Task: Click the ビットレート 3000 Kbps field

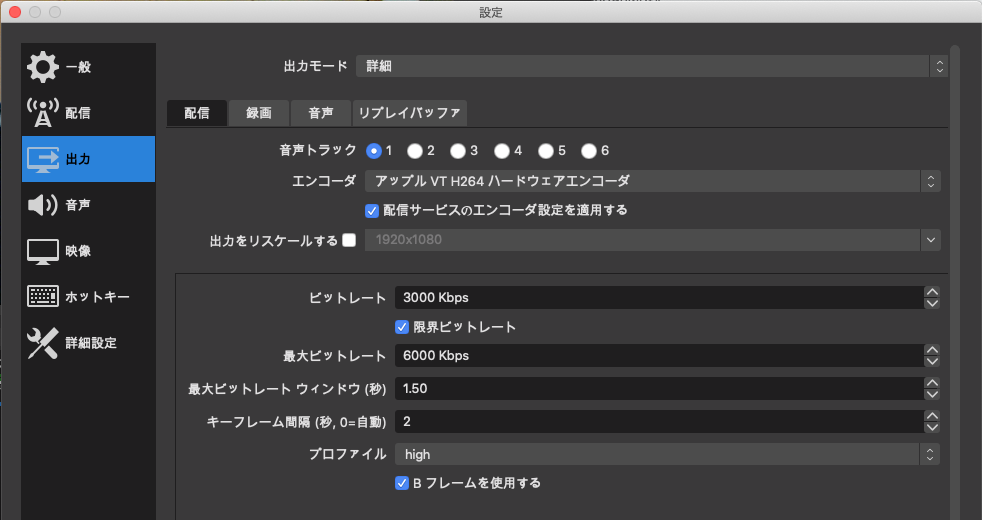Action: tap(659, 298)
